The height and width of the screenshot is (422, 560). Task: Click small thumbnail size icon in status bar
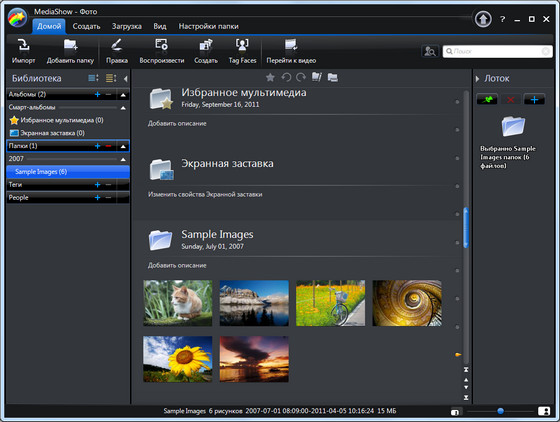coord(455,412)
